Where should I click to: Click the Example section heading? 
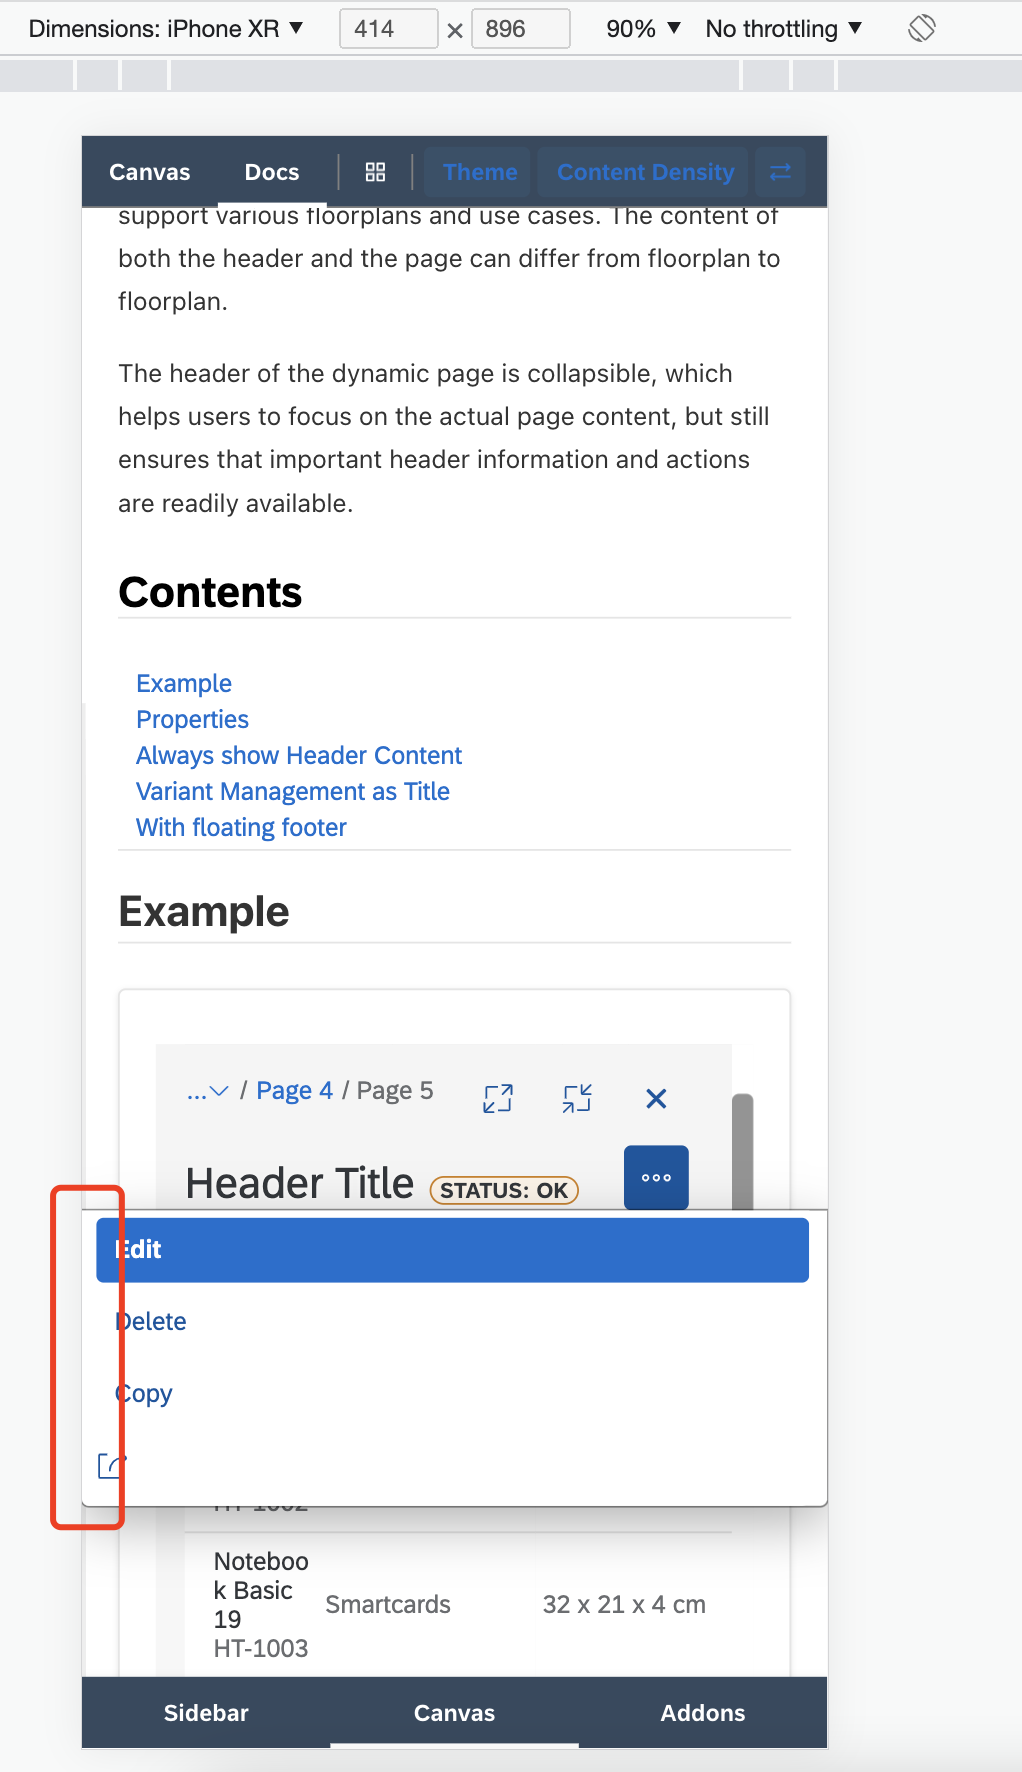pos(204,912)
